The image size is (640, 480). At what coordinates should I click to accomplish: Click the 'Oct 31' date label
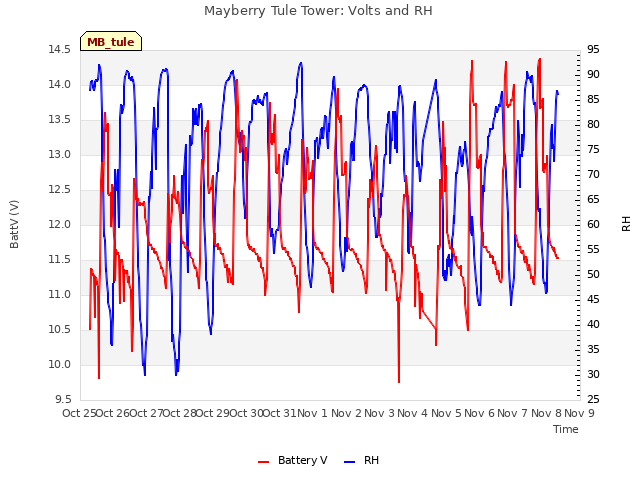click(x=280, y=413)
